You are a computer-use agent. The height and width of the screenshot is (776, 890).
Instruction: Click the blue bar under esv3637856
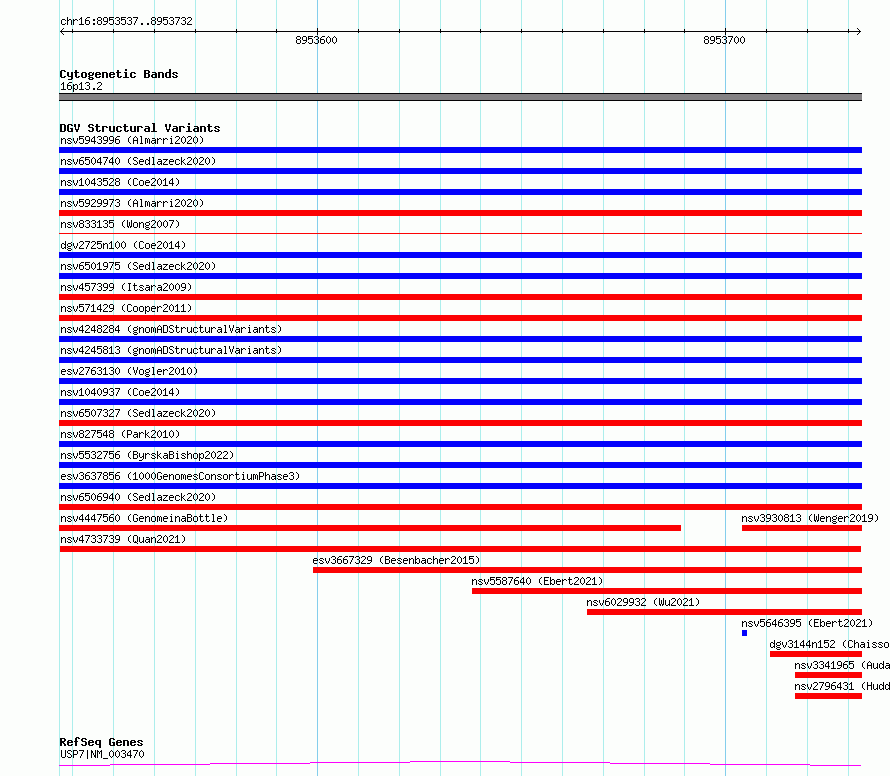tap(460, 486)
